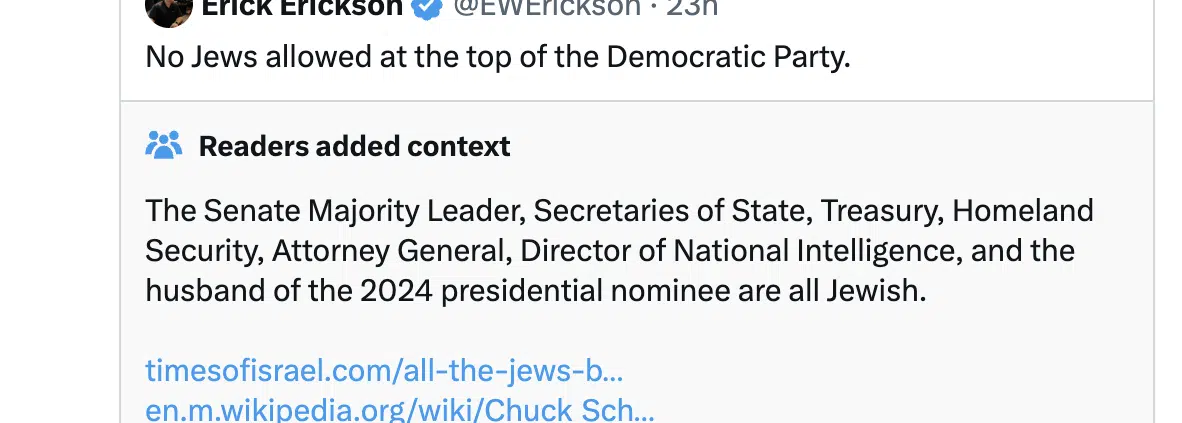Click the Community Notes people icon
Viewport: 1182px width, 423px height.
[x=164, y=146]
